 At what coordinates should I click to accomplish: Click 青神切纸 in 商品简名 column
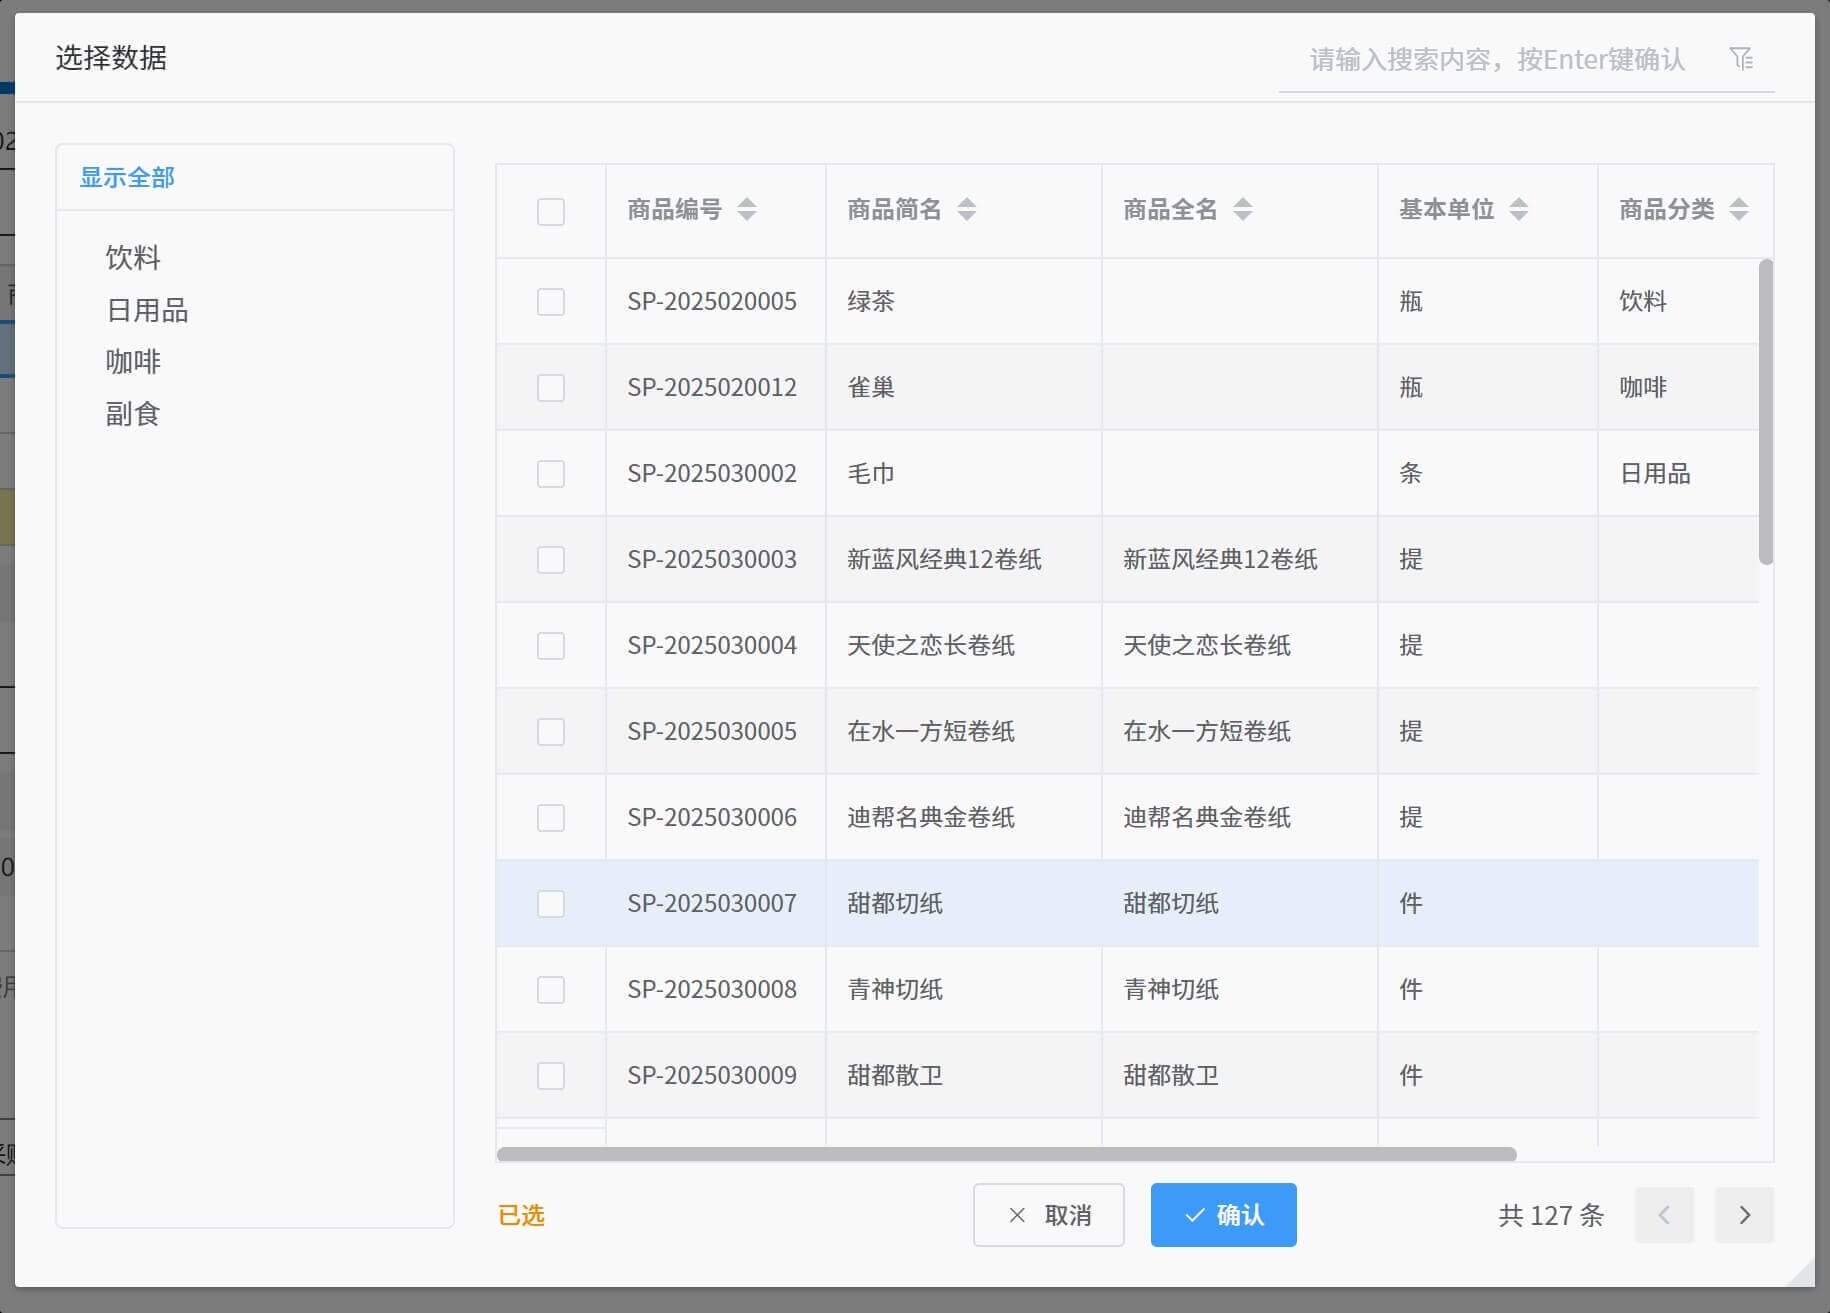coord(895,989)
